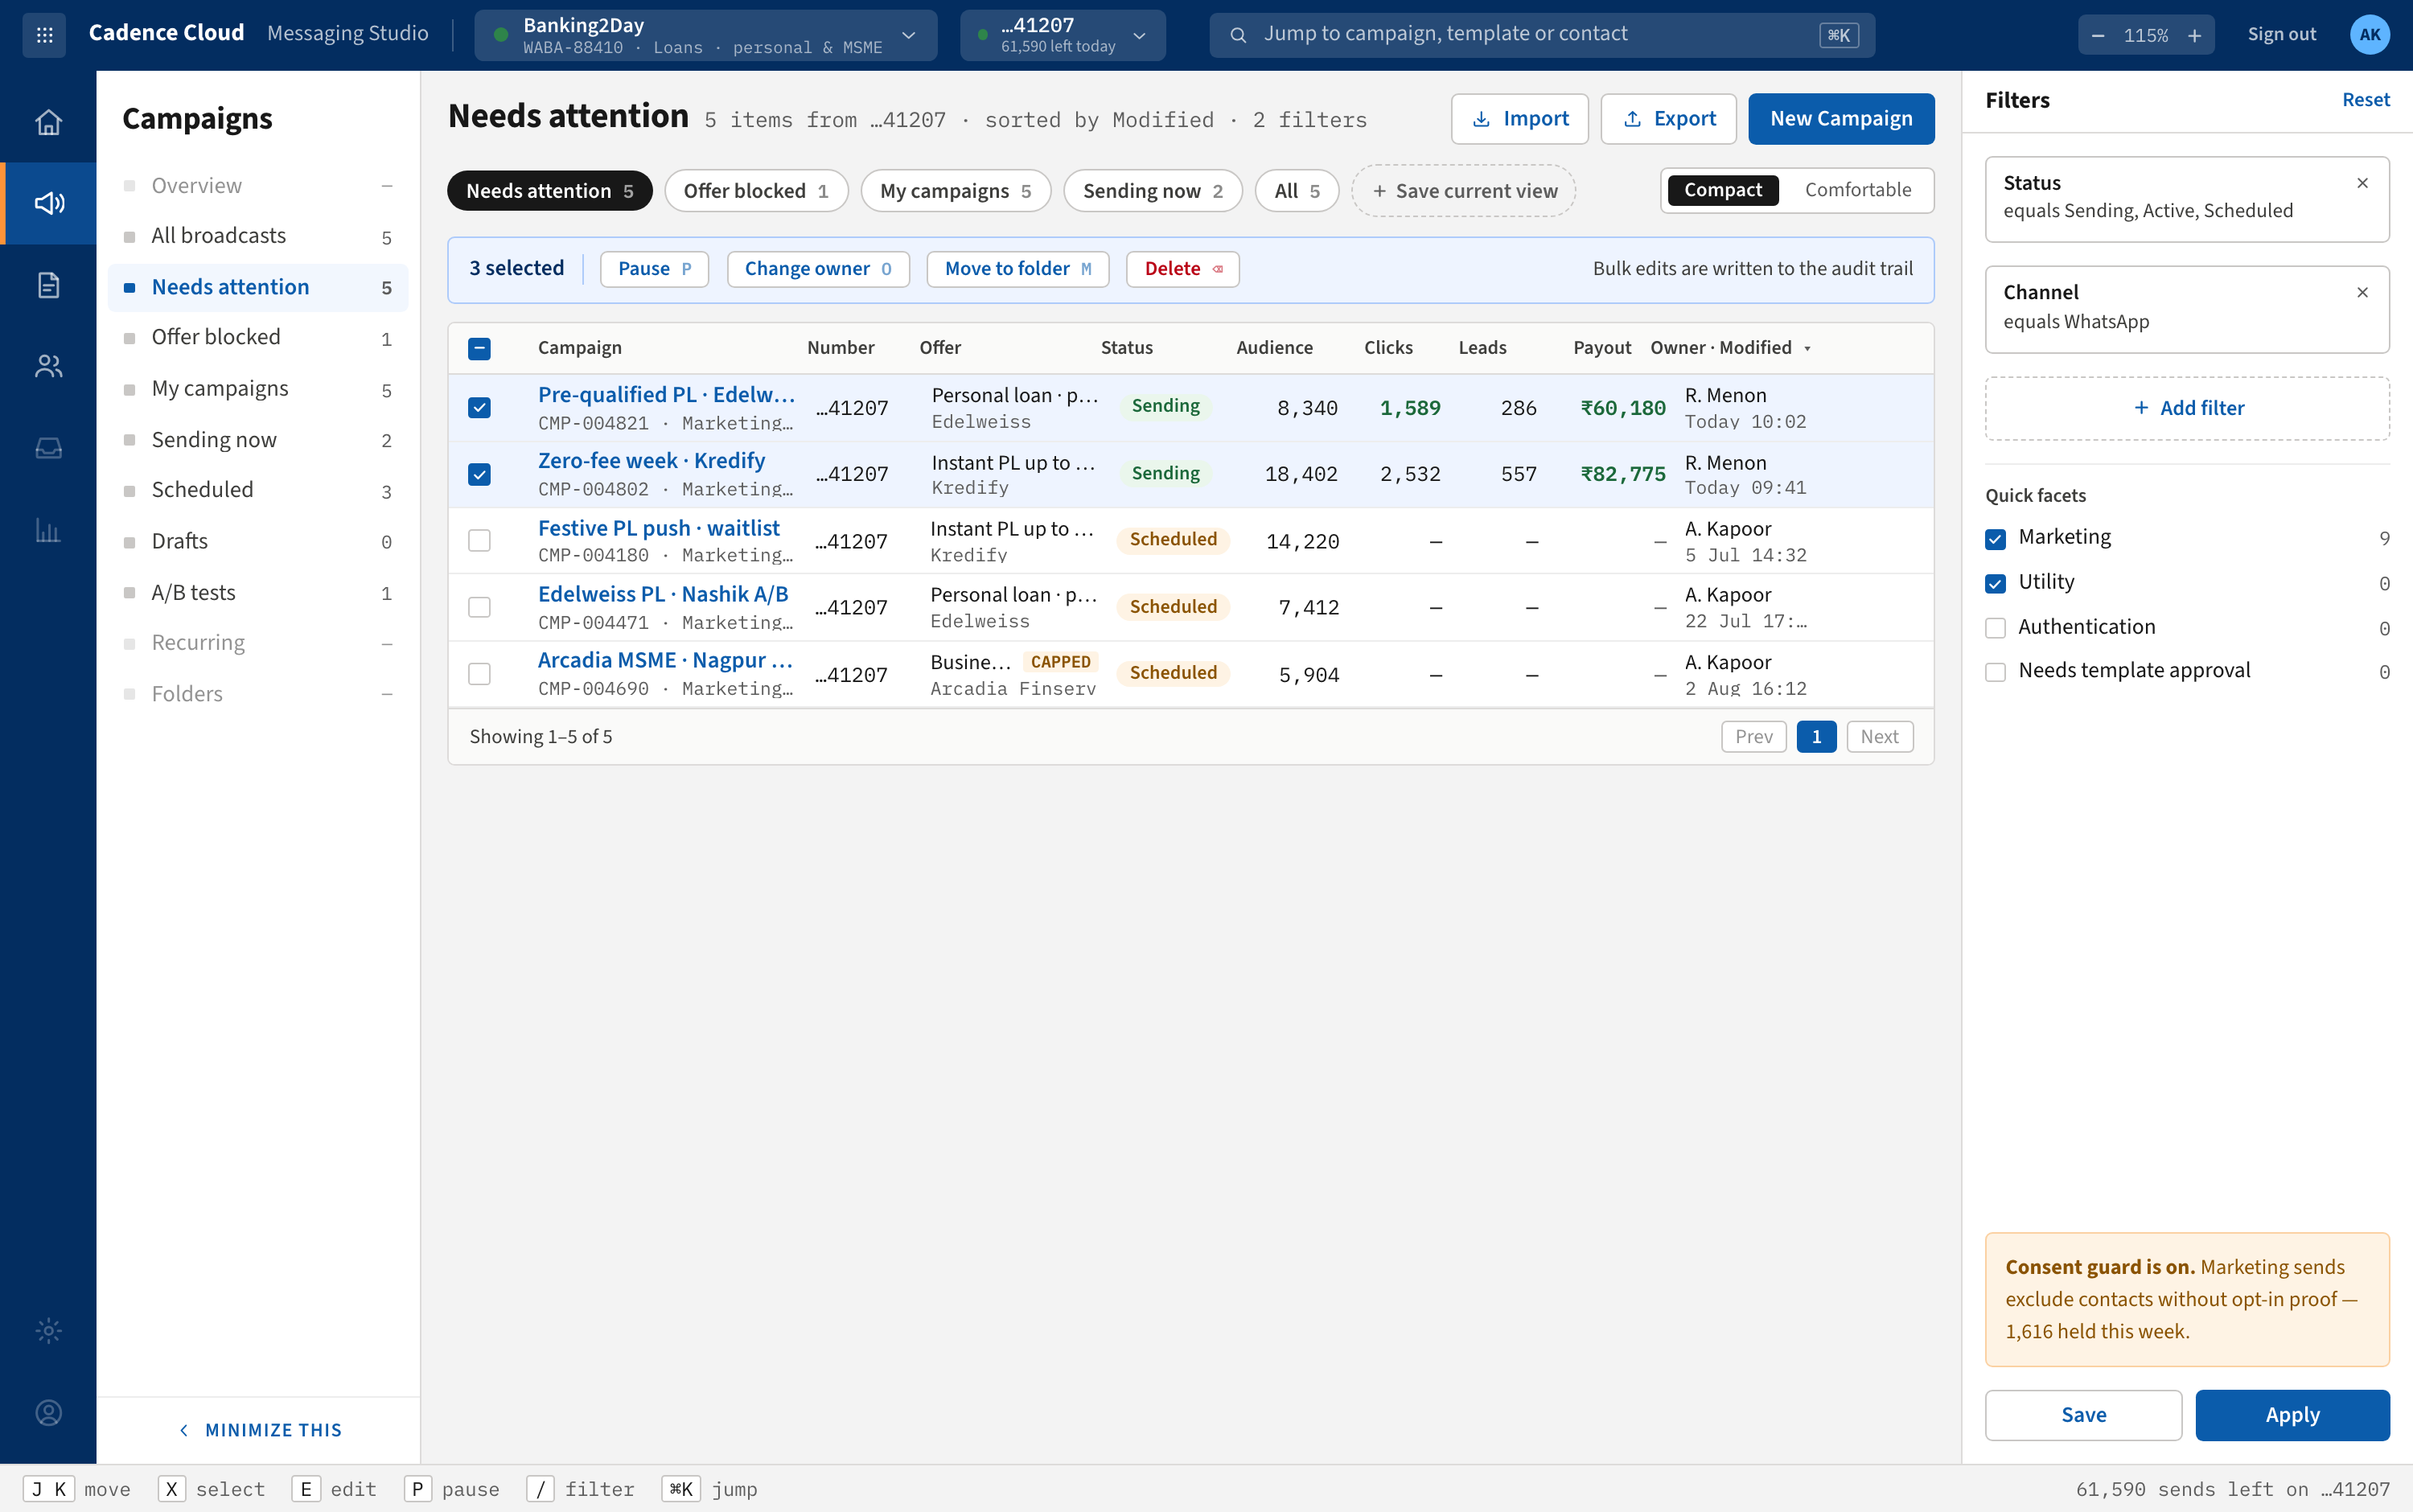Viewport: 2413px width, 1512px height.
Task: Open the Settings gear icon in rail
Action: (48, 1330)
